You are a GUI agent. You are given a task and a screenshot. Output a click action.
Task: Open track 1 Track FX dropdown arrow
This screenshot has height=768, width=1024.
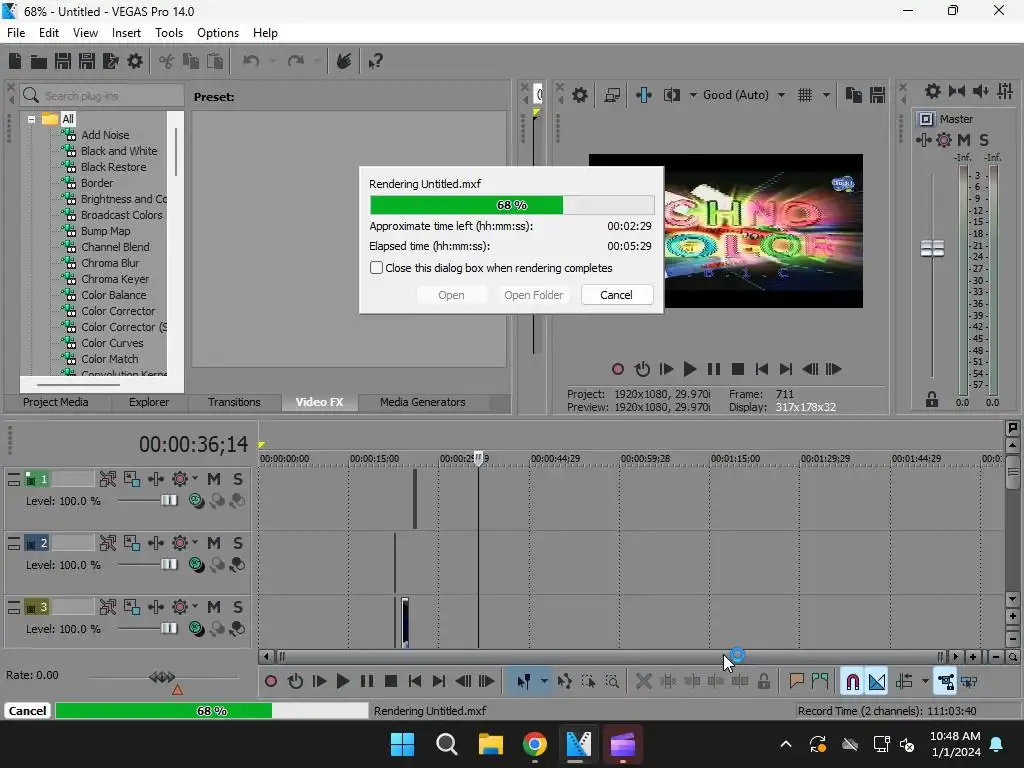click(x=195, y=479)
